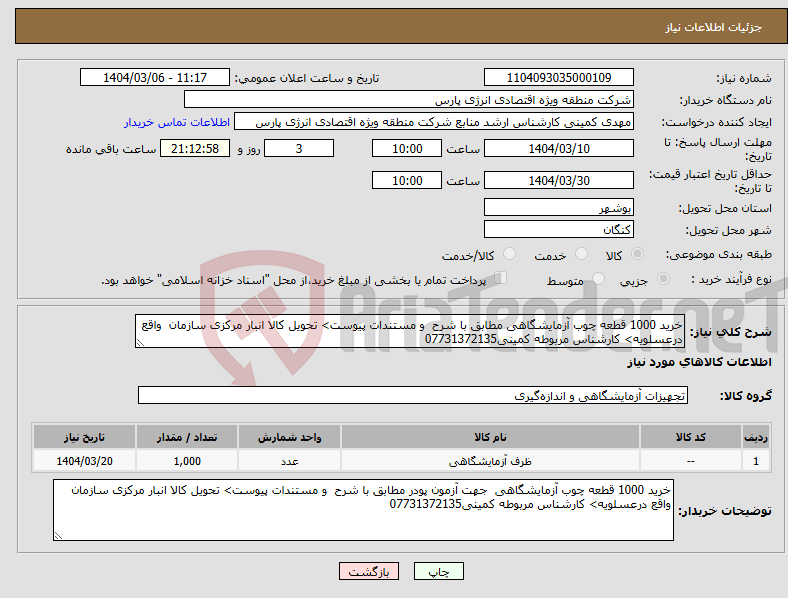Click the اطلاعات کالاهای مورد نیاز heading

[699, 362]
